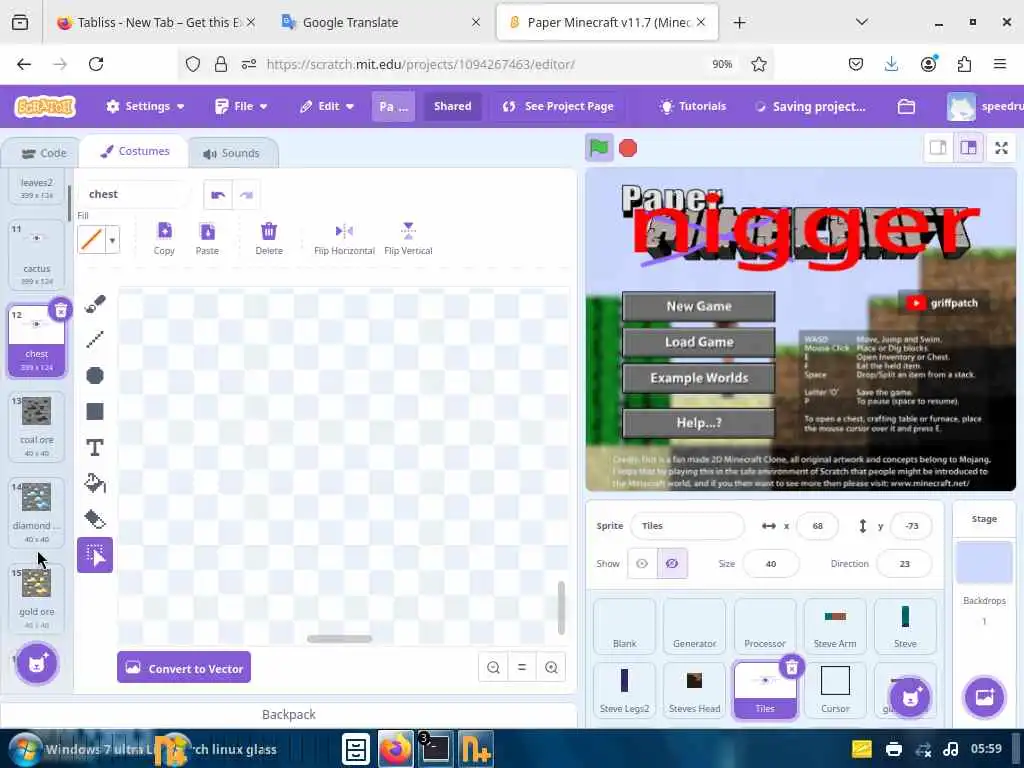The image size is (1024, 768).
Task: Open Choose a Costume button
Action: point(37,664)
